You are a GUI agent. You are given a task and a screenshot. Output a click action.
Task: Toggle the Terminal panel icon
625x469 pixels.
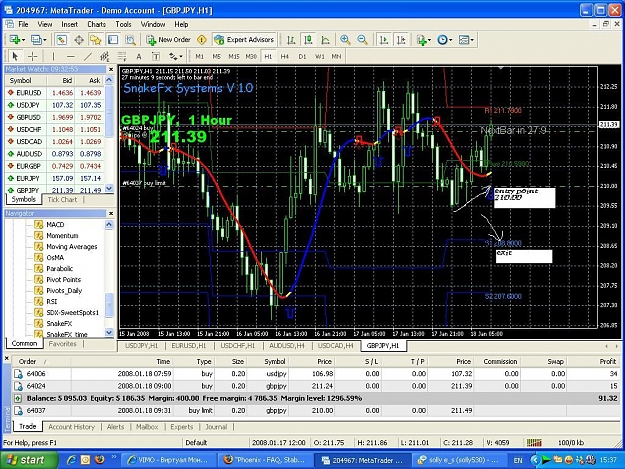[113, 40]
